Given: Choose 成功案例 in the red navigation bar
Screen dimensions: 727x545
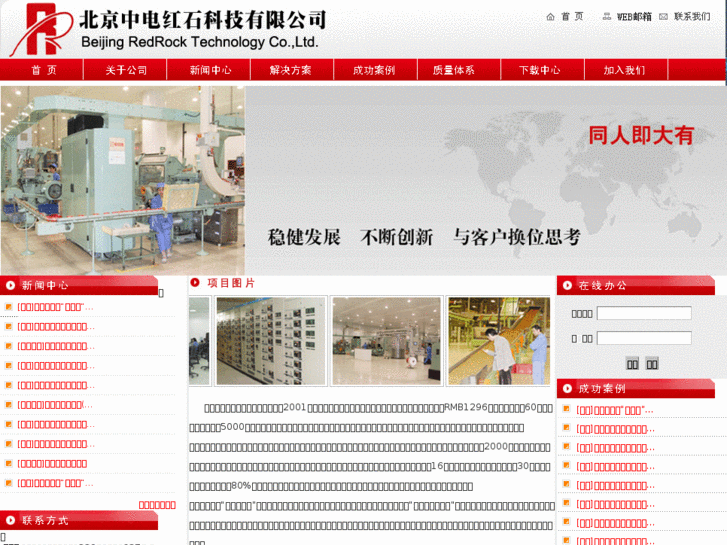Looking at the screenshot, I should tap(374, 70).
